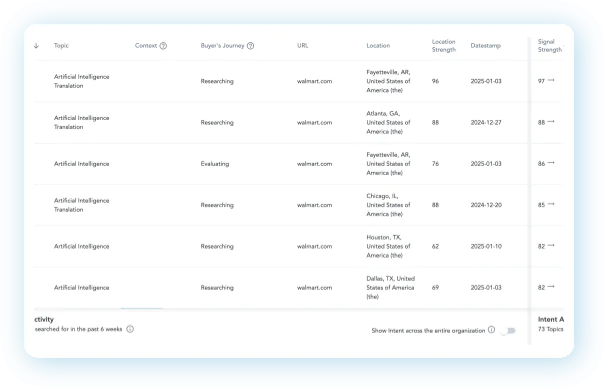
Task: Select the topic in the 2025-01-03 Fayetteville Researching row
Action: [81, 81]
